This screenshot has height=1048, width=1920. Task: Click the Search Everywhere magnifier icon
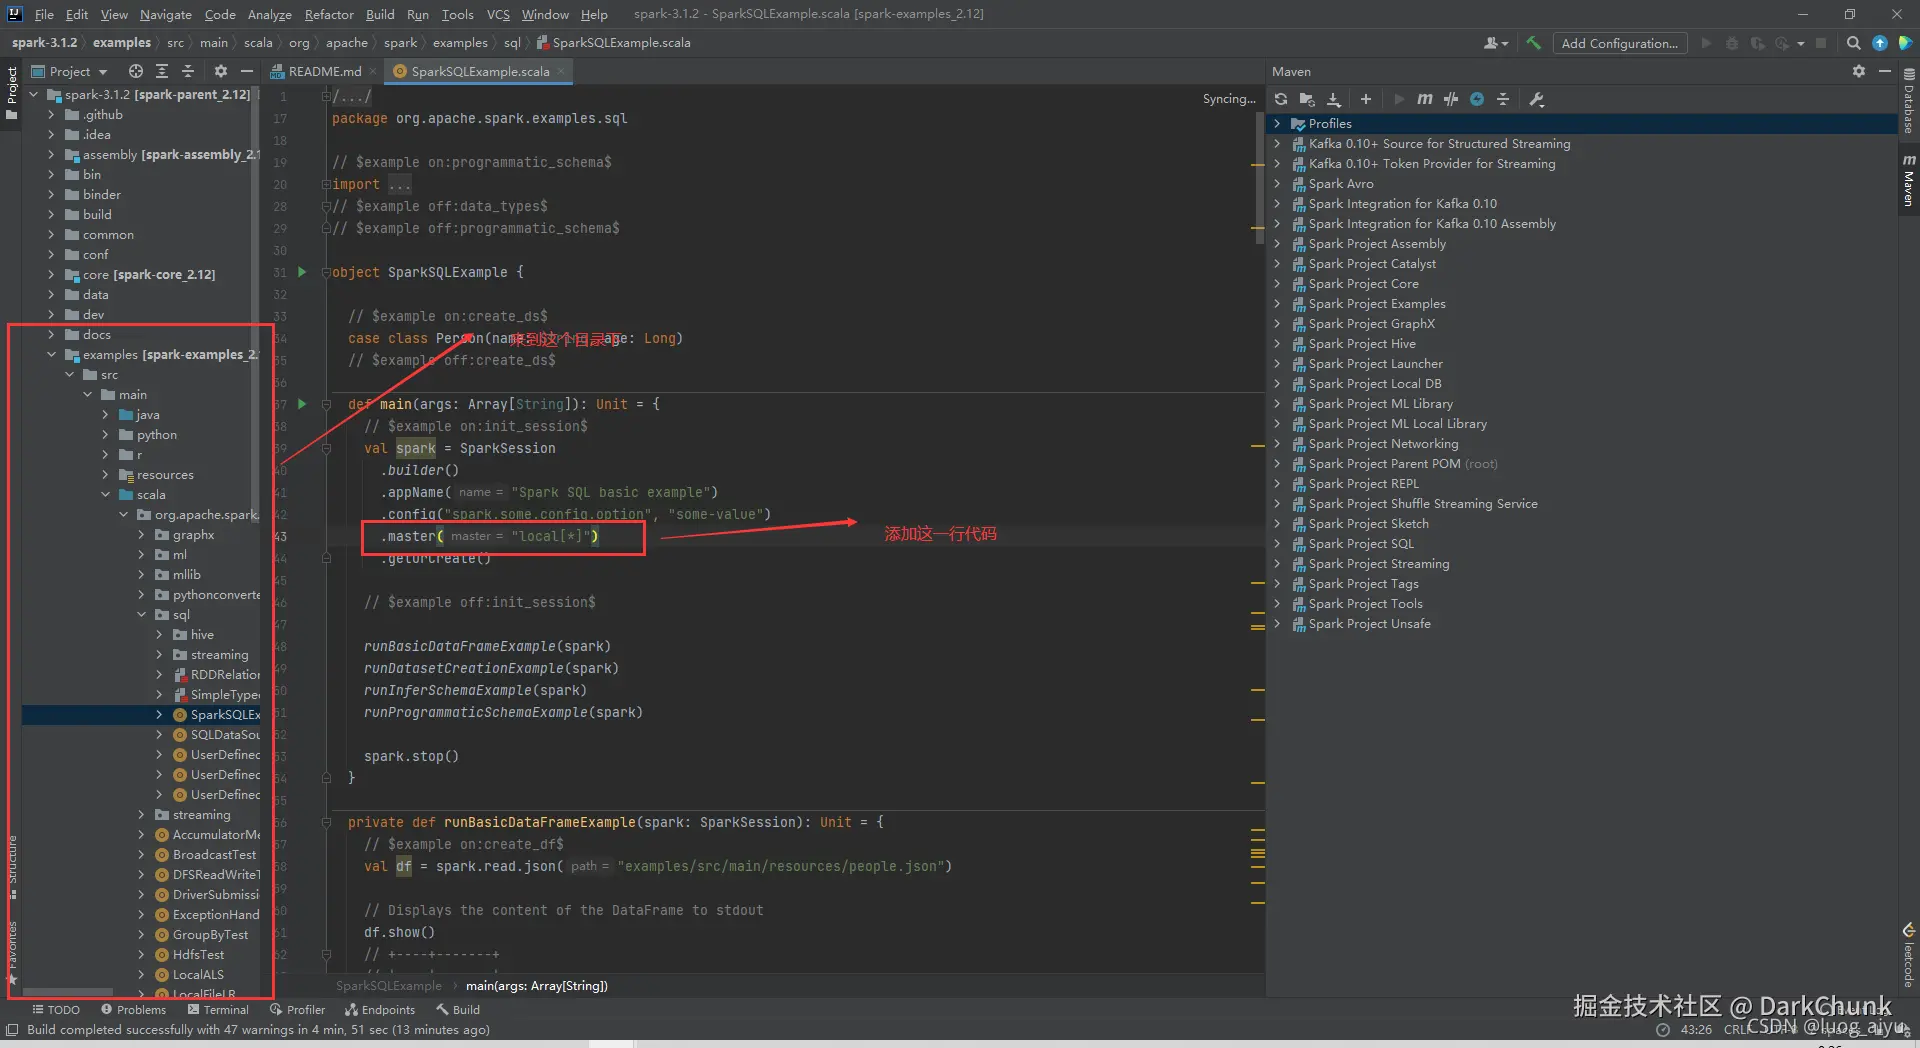(1853, 43)
